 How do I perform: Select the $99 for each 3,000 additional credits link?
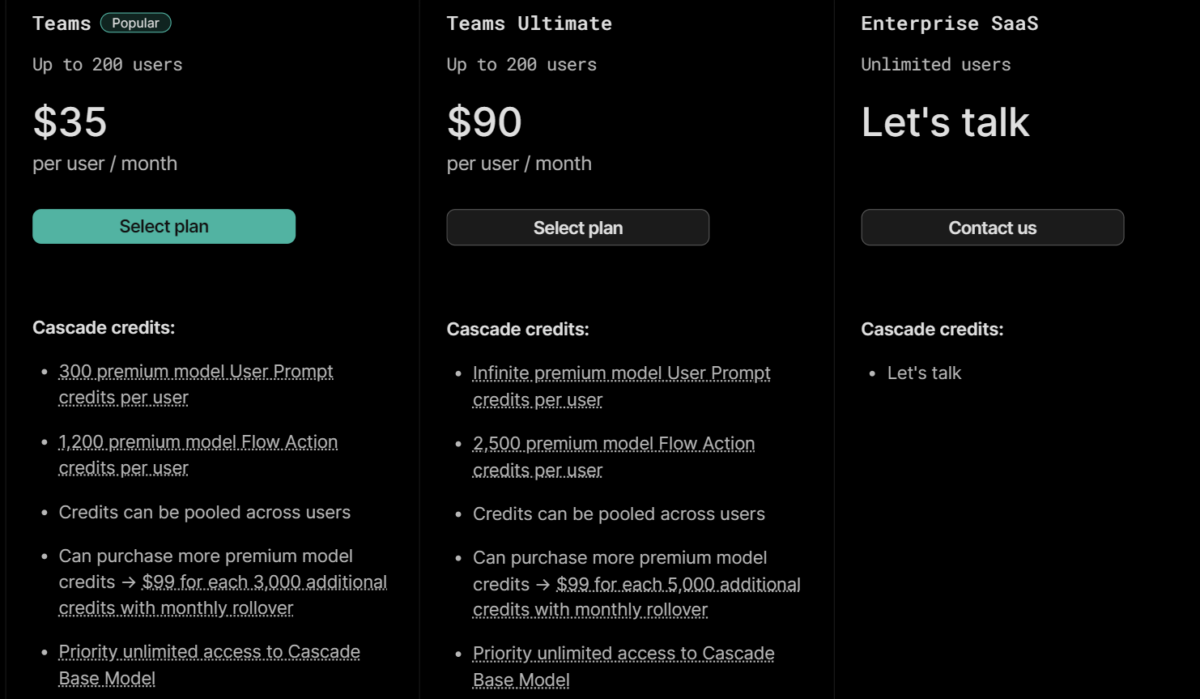tap(264, 582)
